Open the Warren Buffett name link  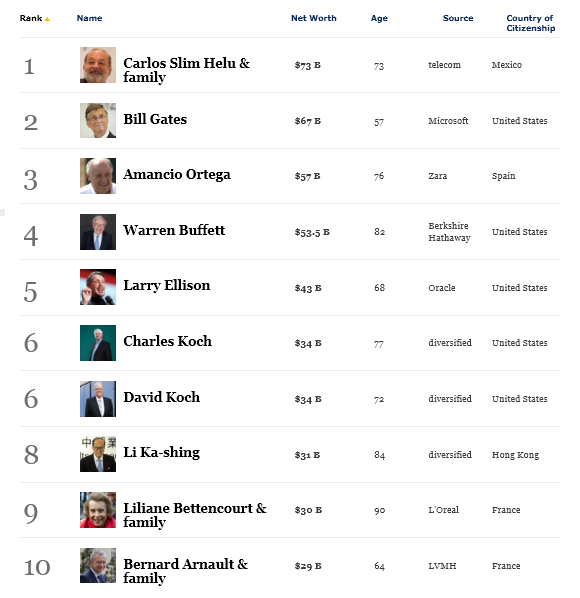point(174,230)
